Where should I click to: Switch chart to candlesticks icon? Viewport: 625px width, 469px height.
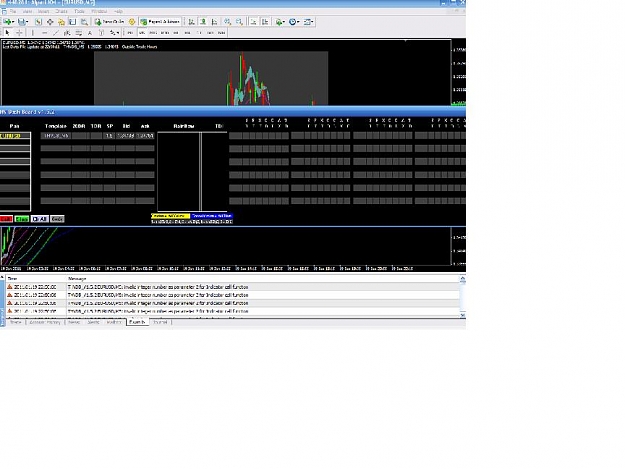tap(203, 22)
